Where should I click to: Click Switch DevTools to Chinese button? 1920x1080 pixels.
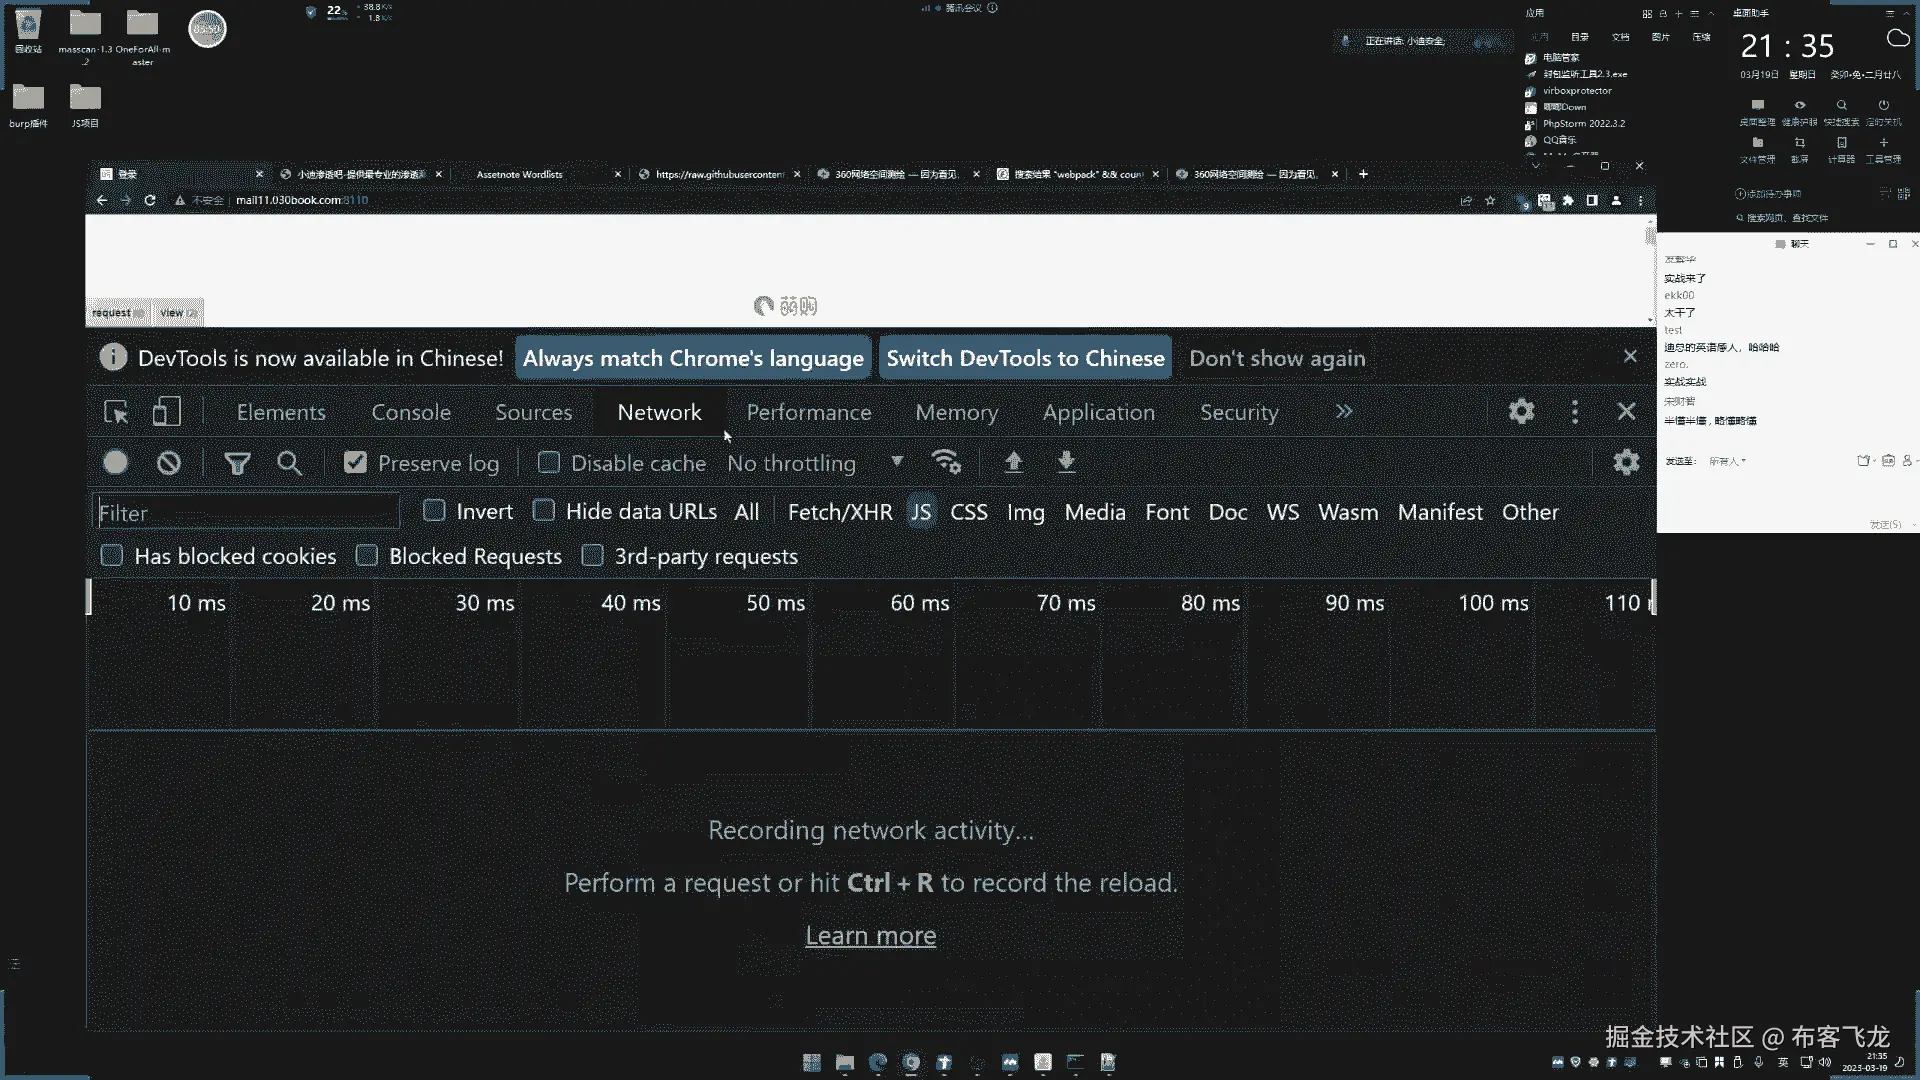[1025, 358]
